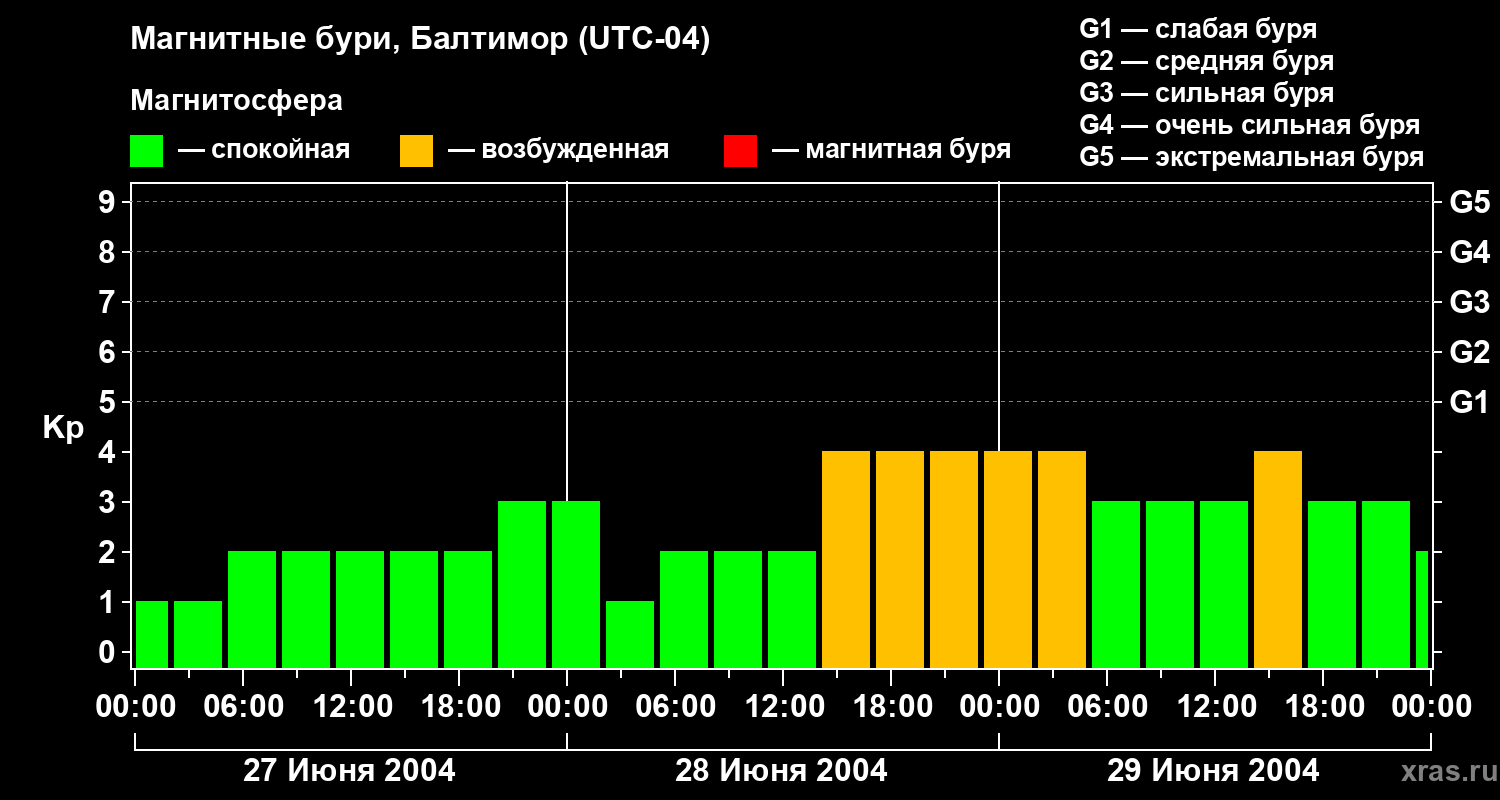Click the narrow first green bar on 27 June
Image resolution: width=1500 pixels, height=800 pixels.
tap(152, 634)
